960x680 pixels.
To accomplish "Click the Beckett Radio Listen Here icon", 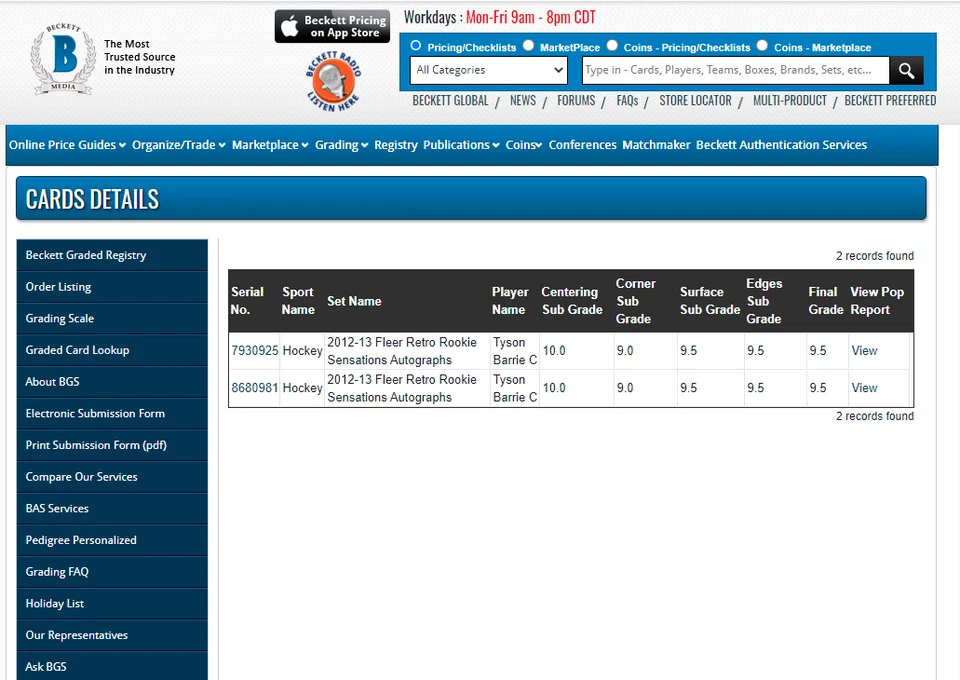I will (333, 82).
